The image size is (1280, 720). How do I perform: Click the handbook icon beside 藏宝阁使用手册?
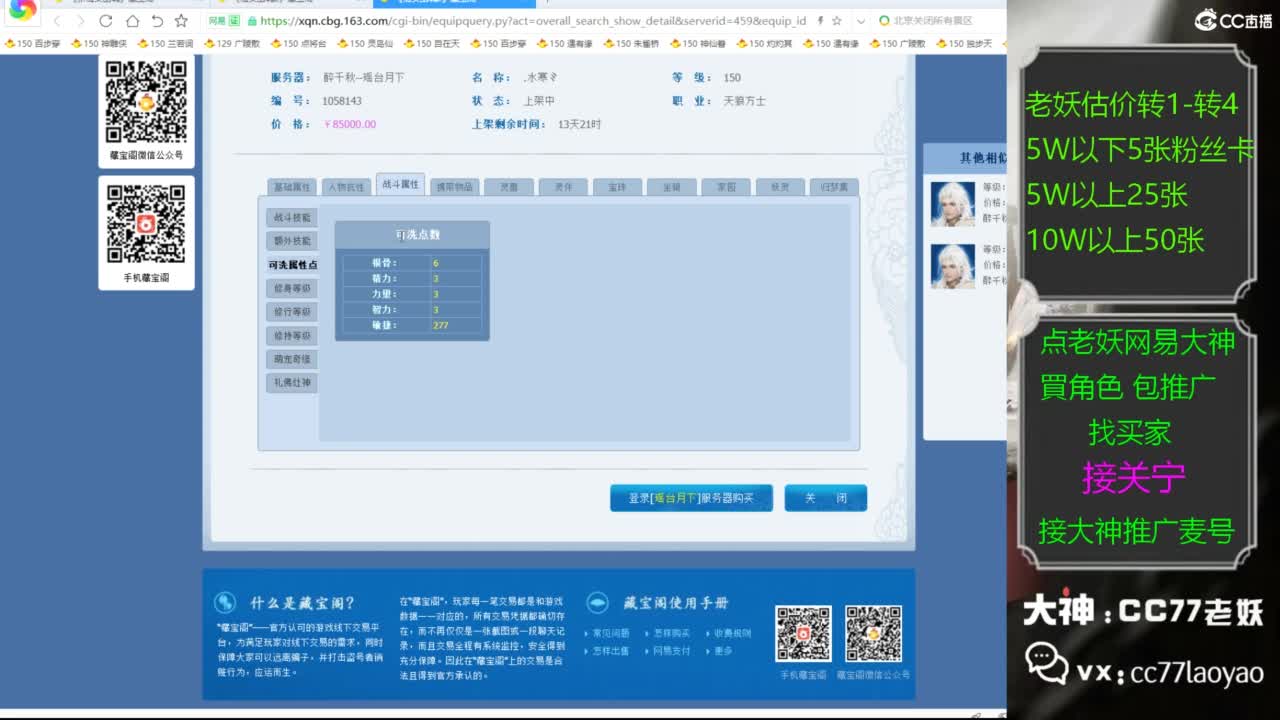(597, 602)
